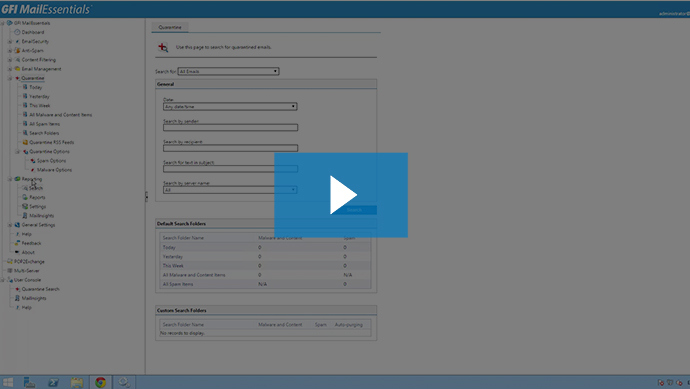This screenshot has height=389, width=690.
Task: Open Help below General Settings
Action: pyautogui.click(x=26, y=235)
